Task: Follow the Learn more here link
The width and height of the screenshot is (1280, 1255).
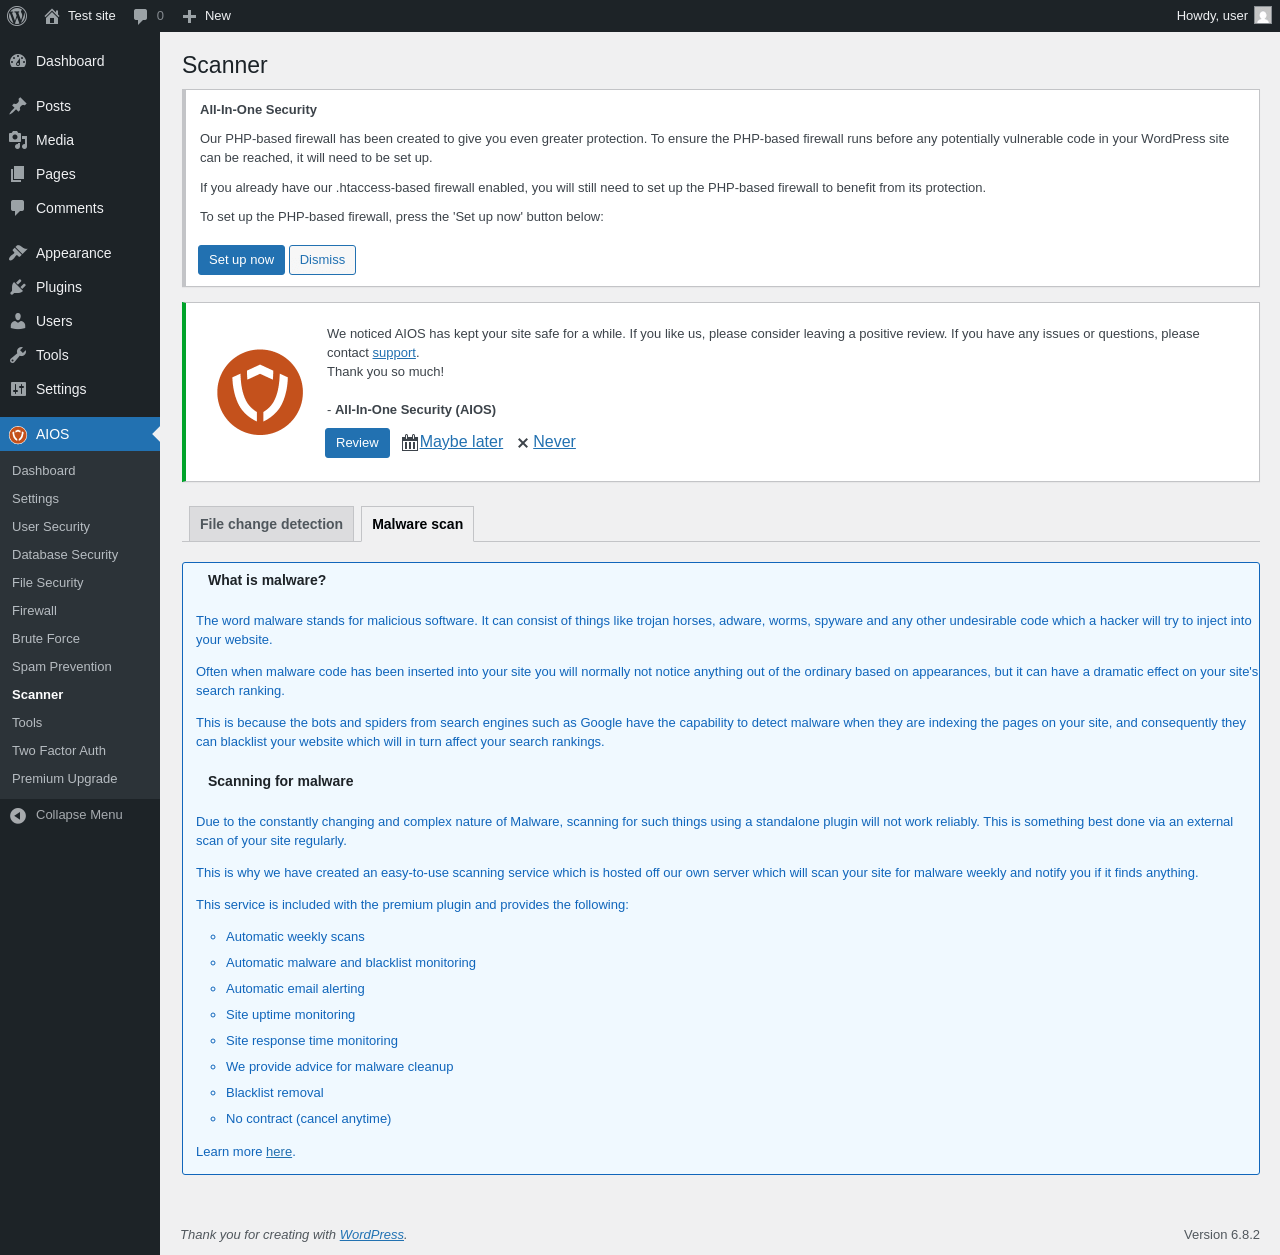Action: click(279, 1152)
